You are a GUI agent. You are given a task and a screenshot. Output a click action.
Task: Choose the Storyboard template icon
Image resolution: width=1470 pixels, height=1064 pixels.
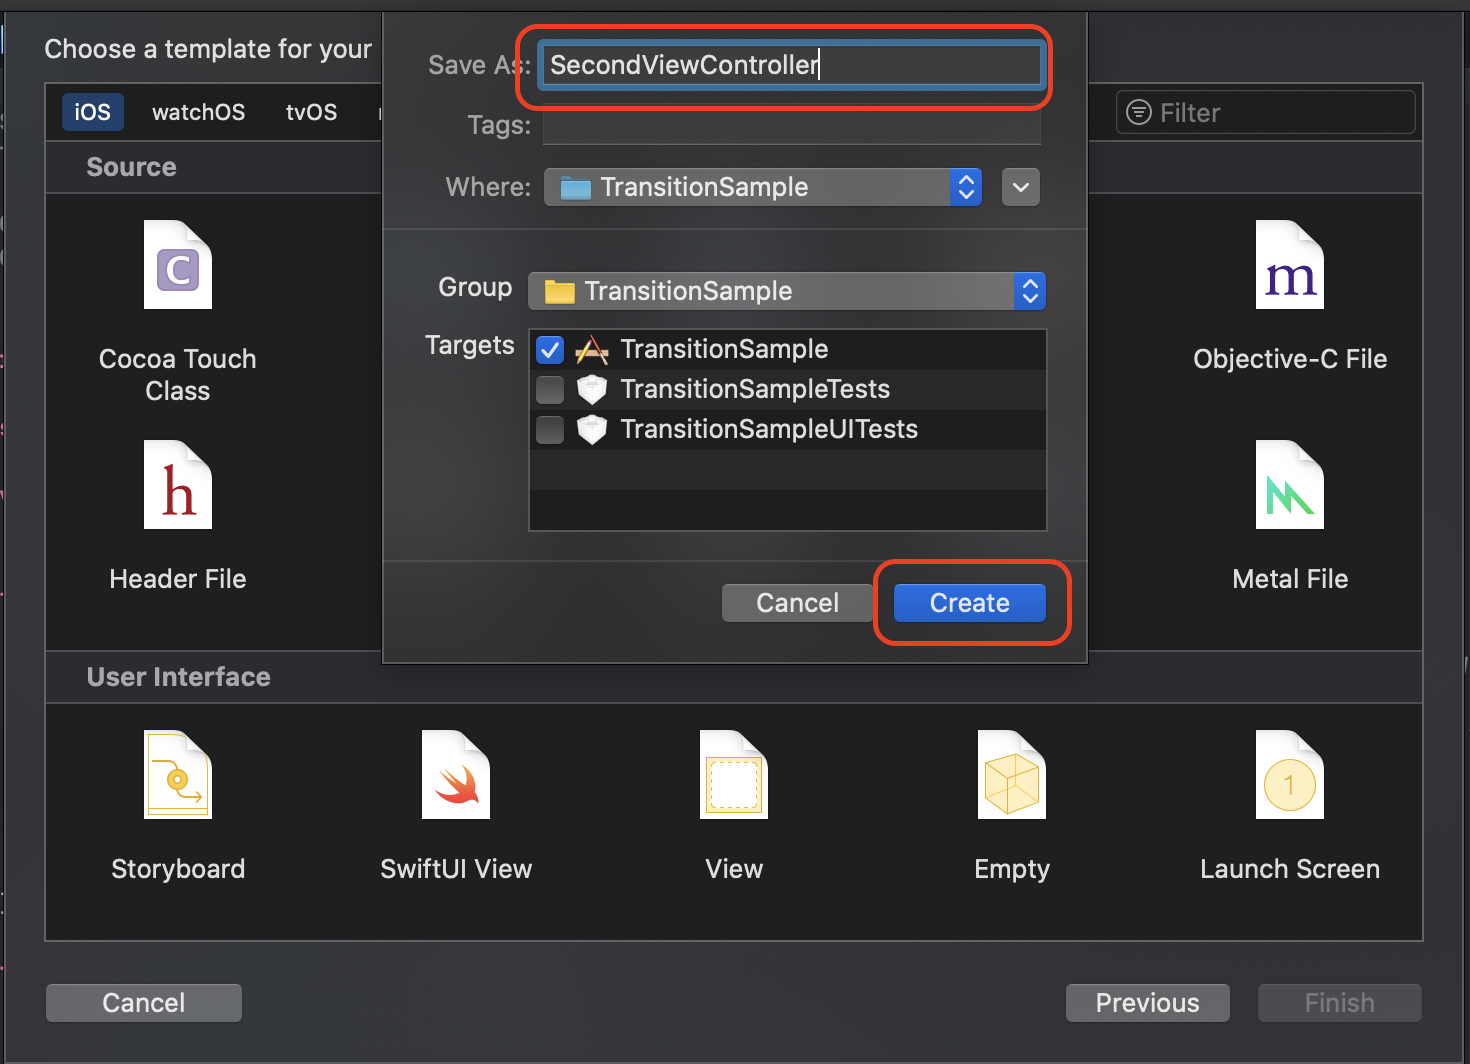pos(178,775)
